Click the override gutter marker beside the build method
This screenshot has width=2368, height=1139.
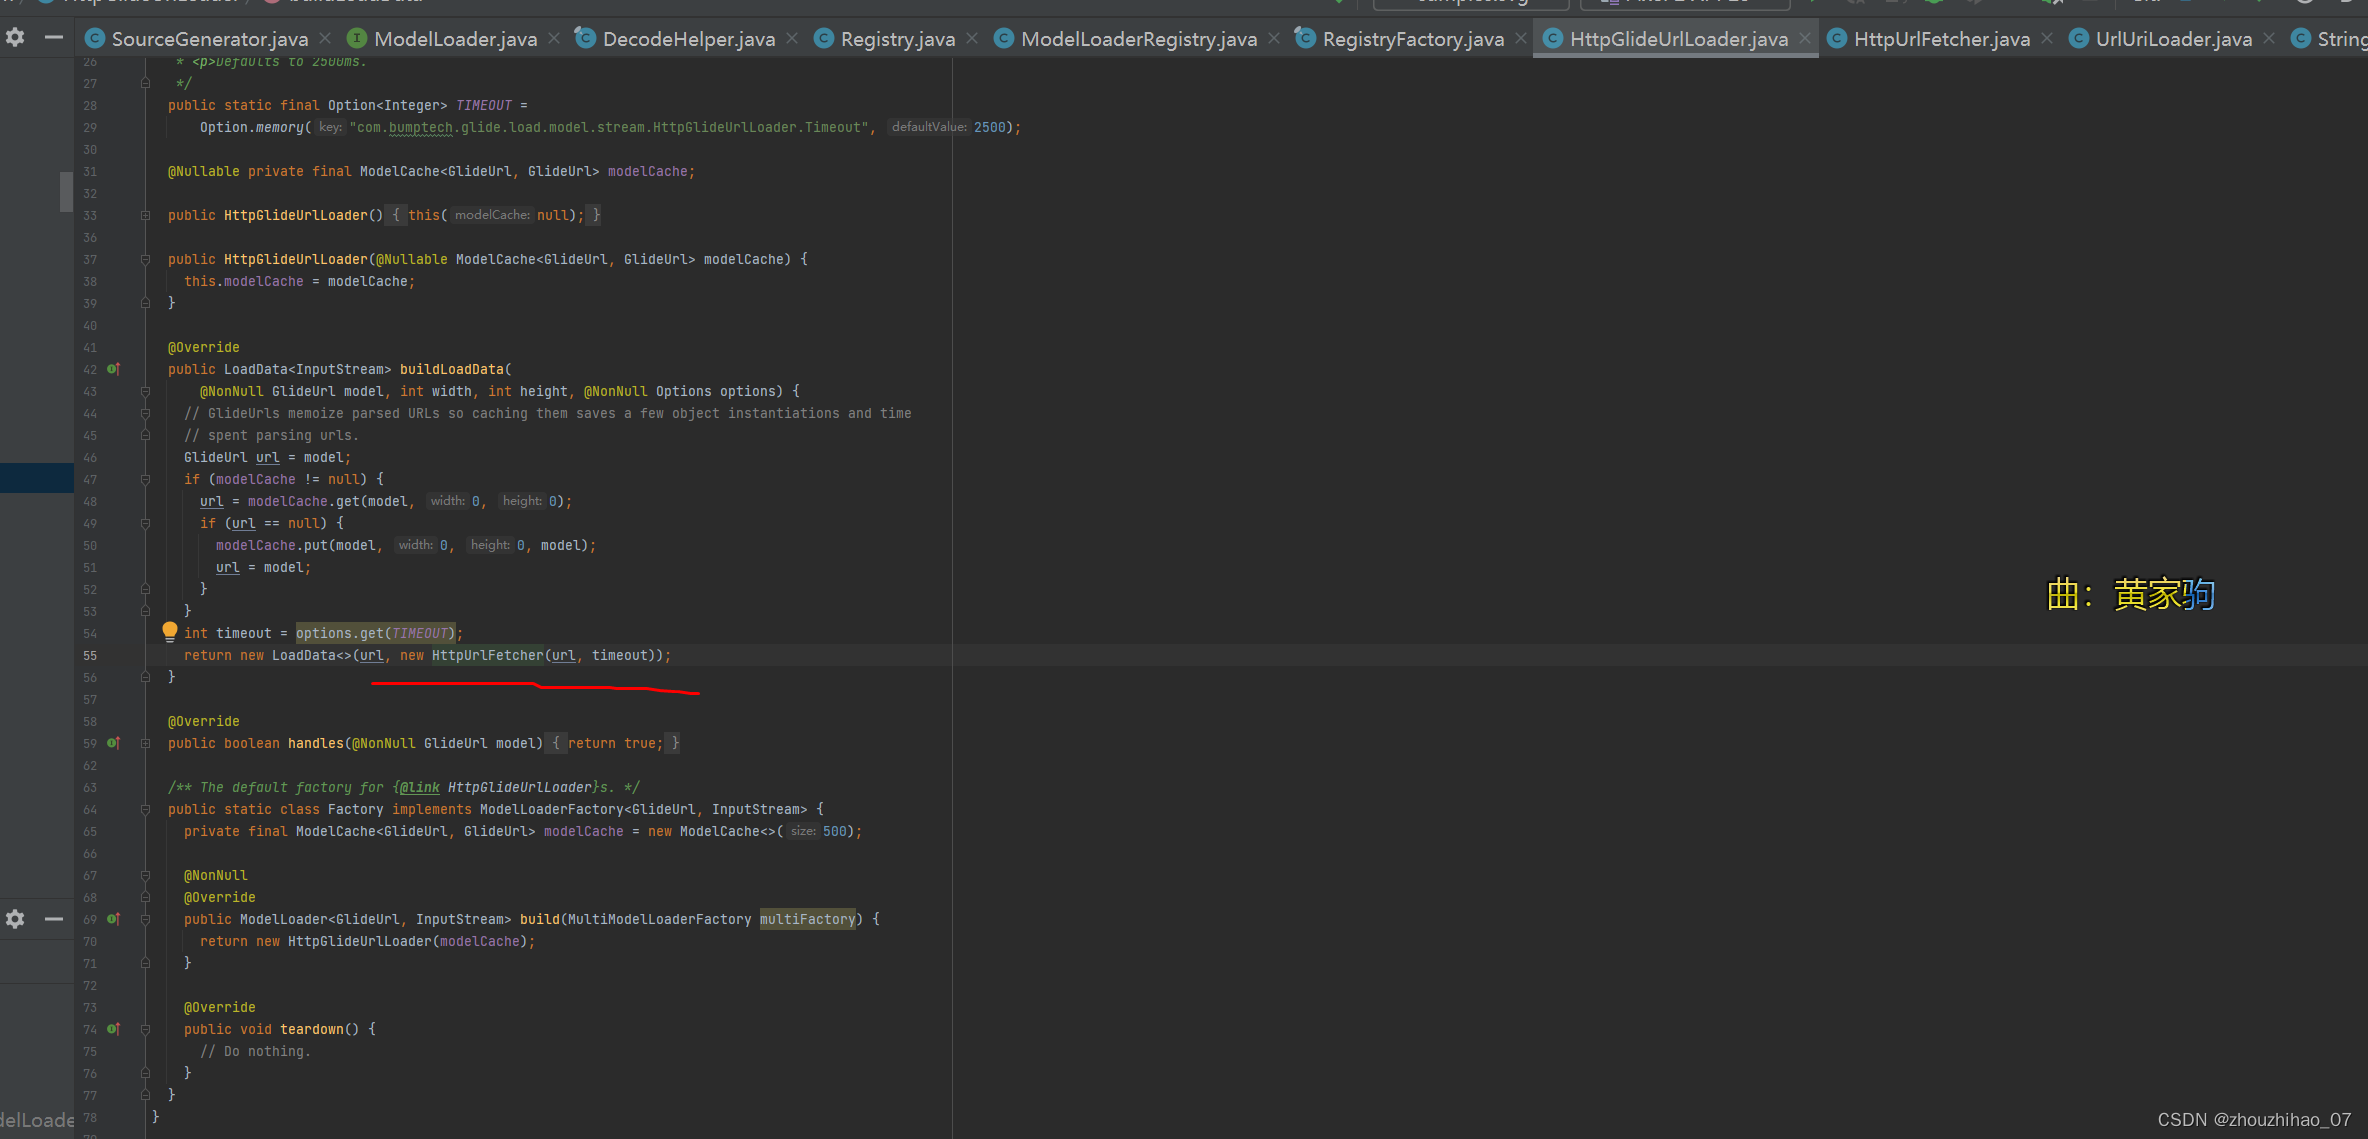point(114,919)
